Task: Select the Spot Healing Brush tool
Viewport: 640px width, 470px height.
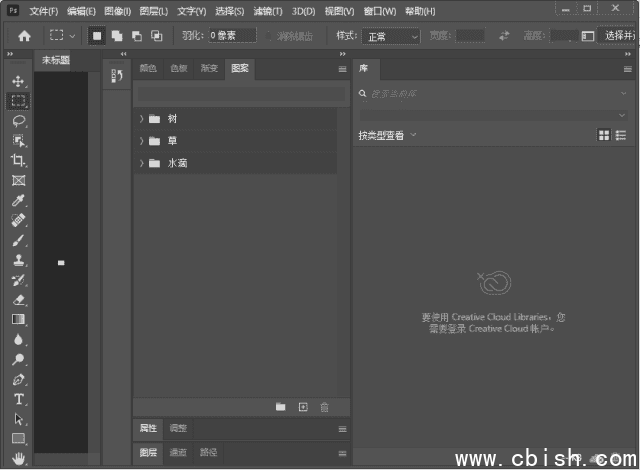Action: click(18, 220)
